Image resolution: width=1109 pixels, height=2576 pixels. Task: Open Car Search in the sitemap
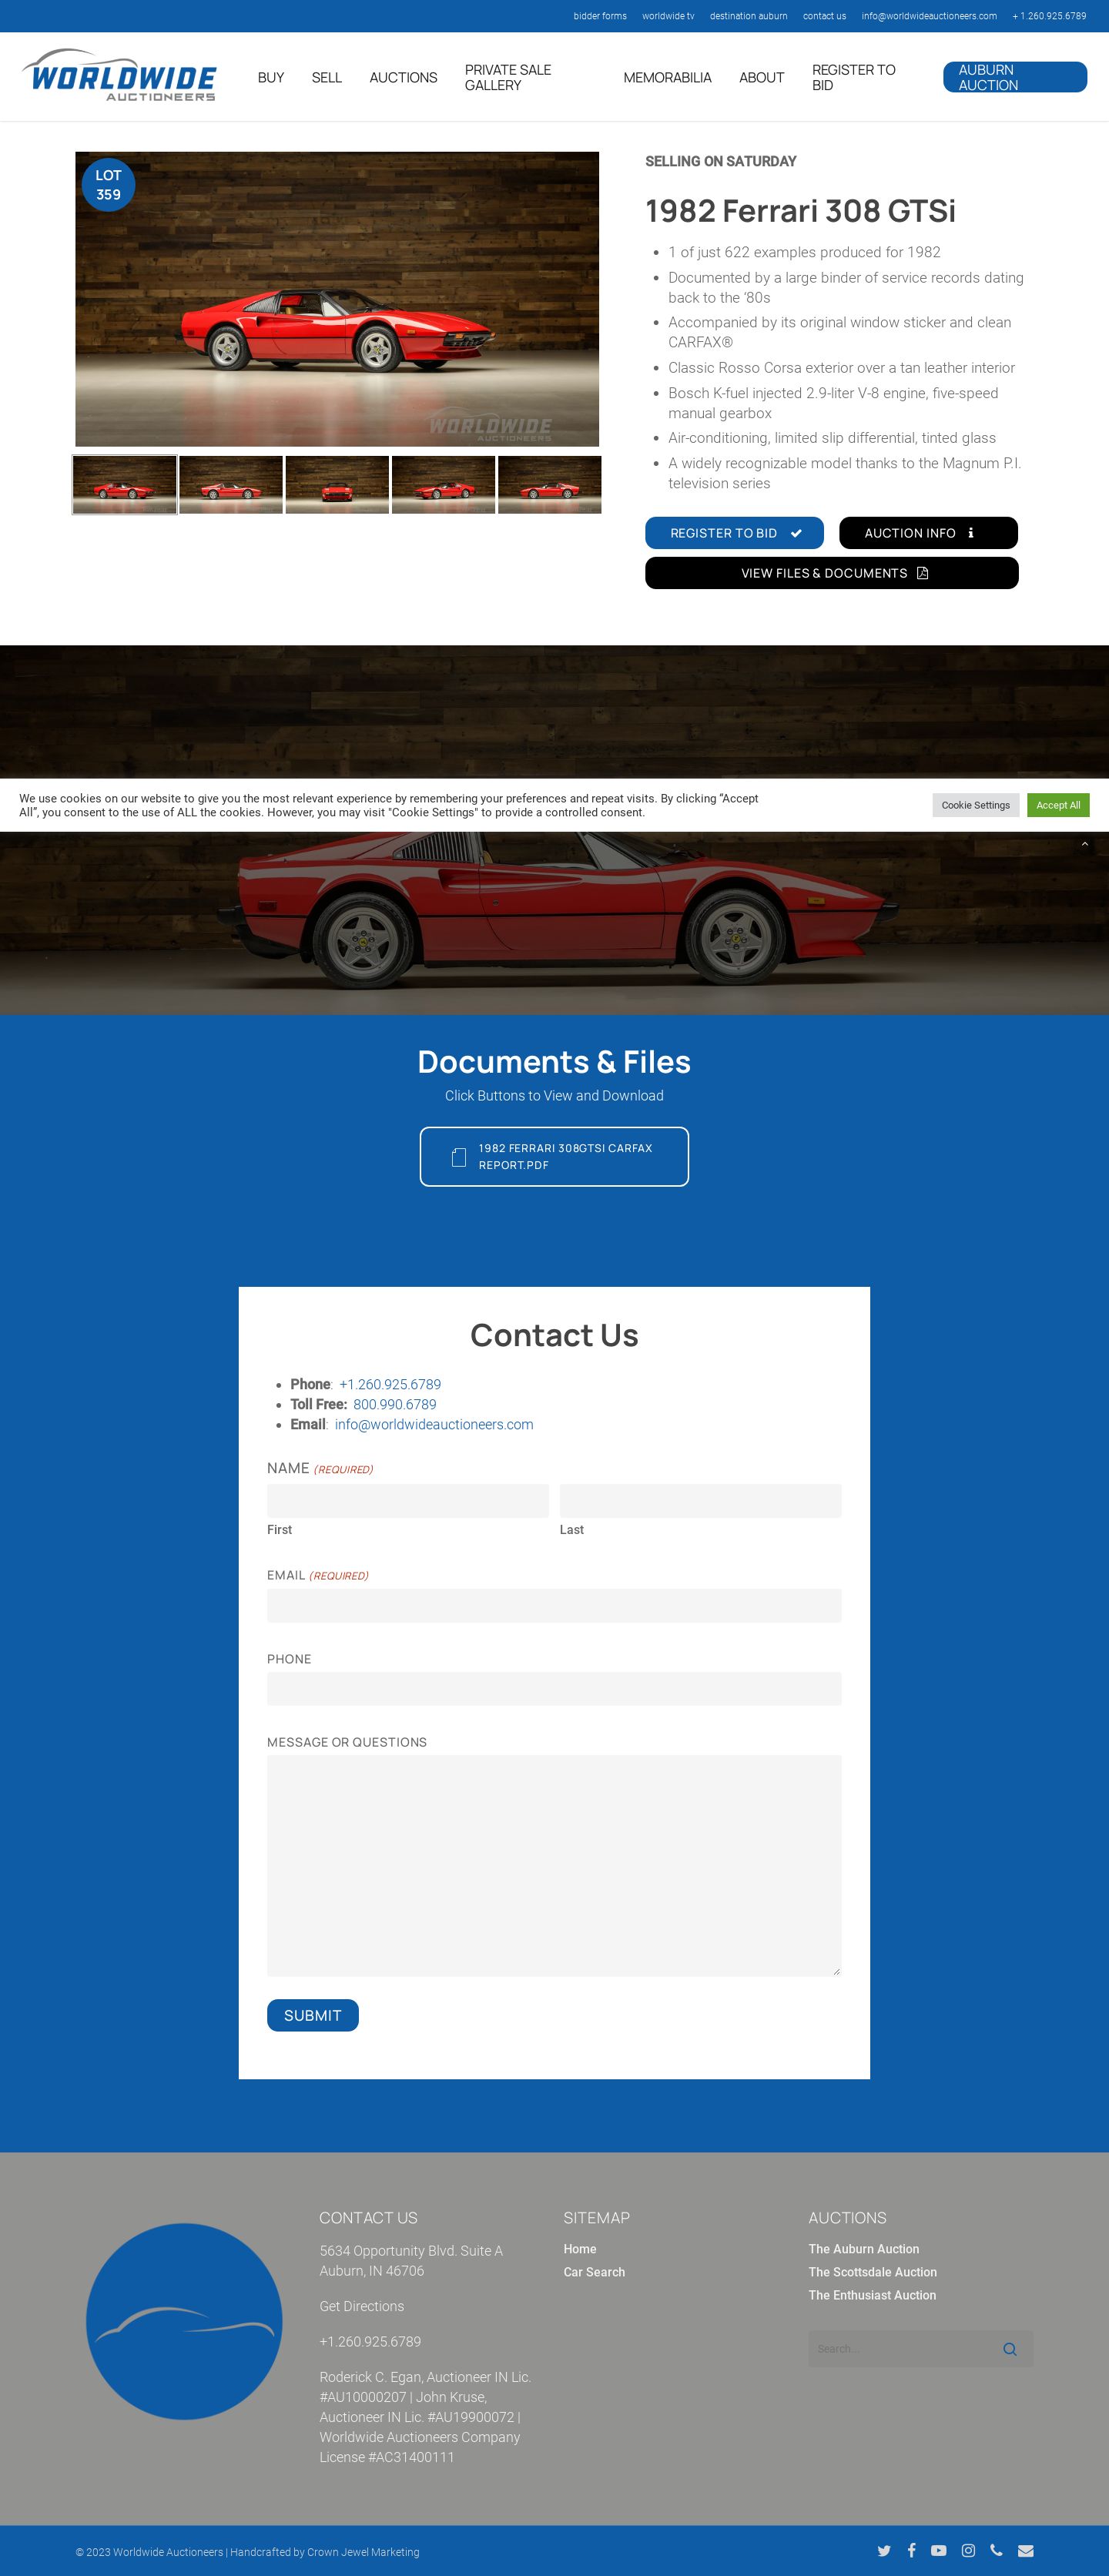point(594,2272)
